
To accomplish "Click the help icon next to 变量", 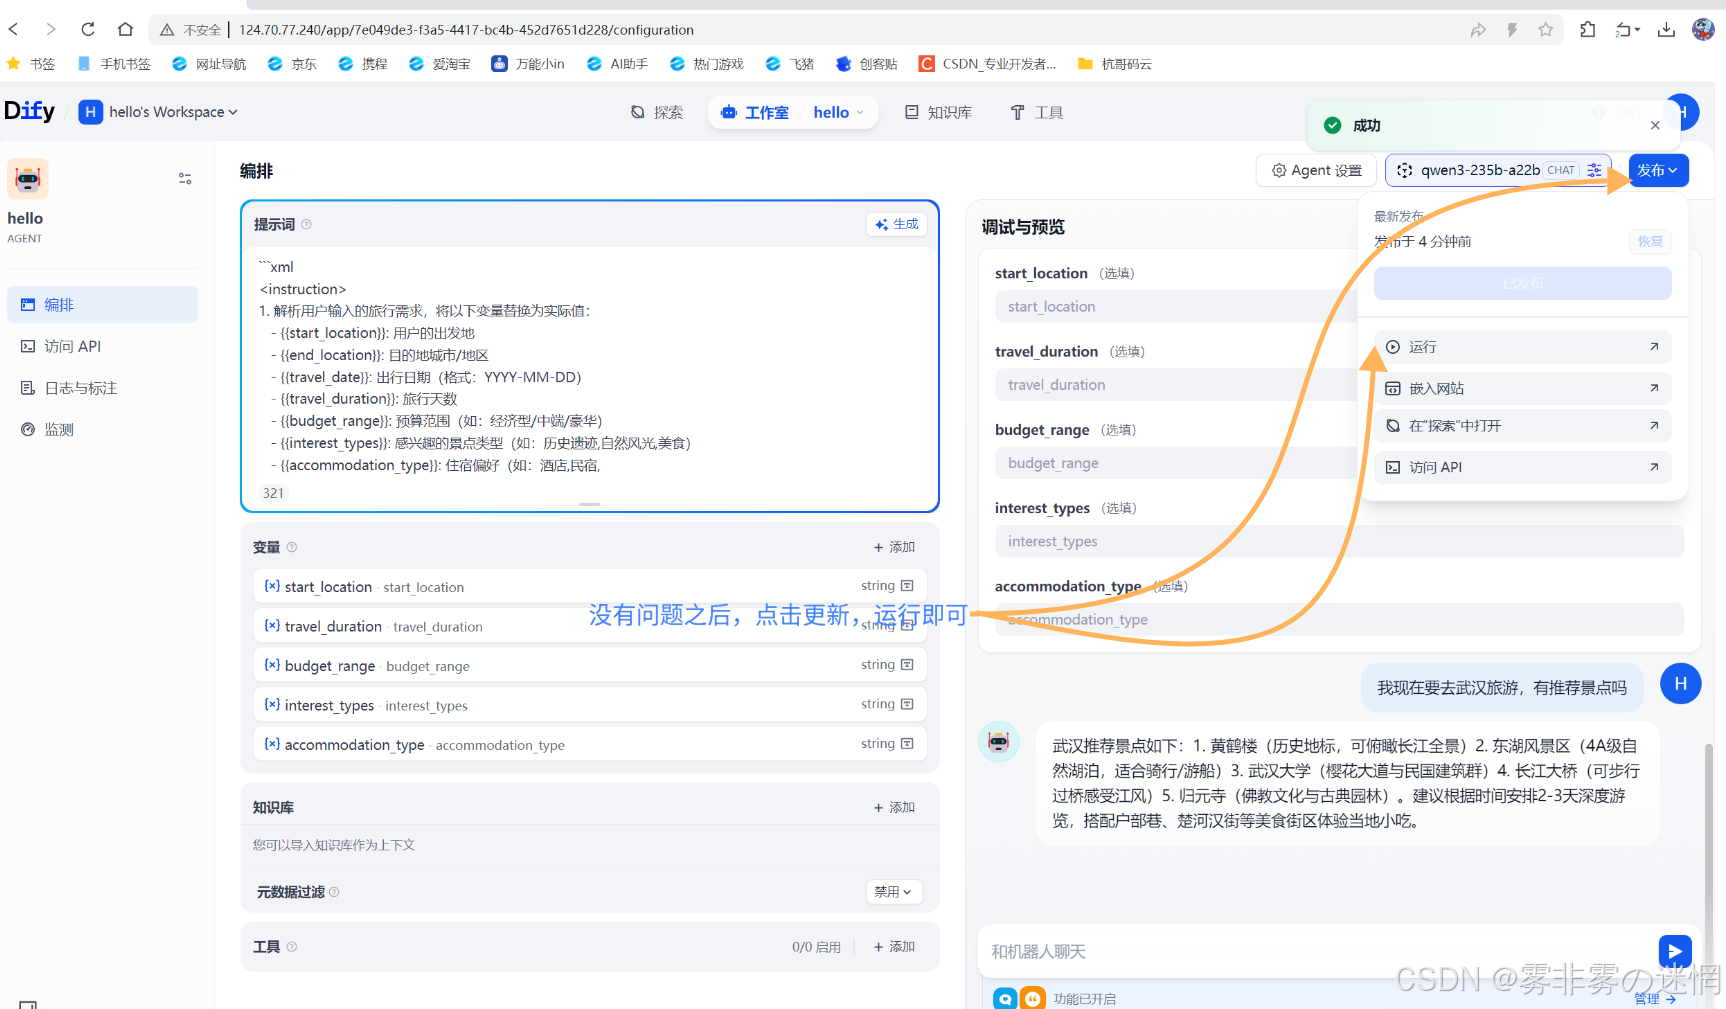I will 292,547.
